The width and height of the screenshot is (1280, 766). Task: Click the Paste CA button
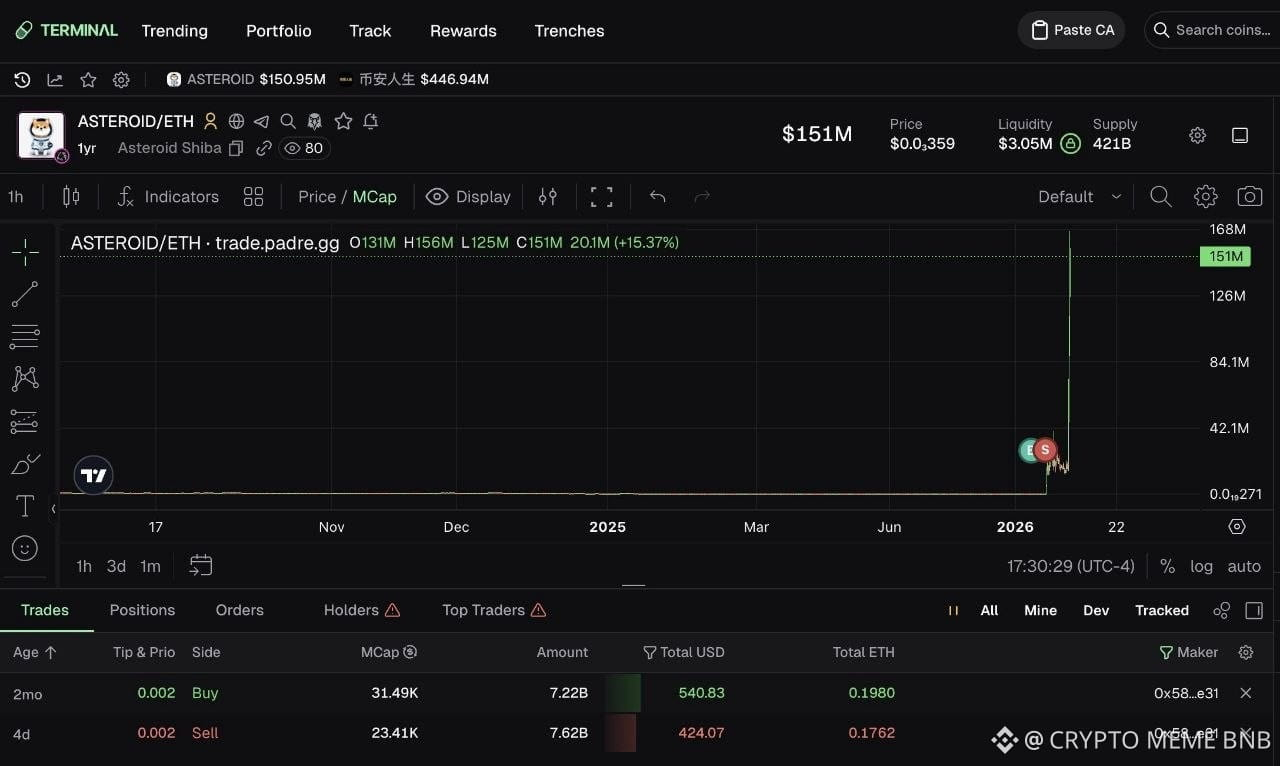coord(1072,30)
